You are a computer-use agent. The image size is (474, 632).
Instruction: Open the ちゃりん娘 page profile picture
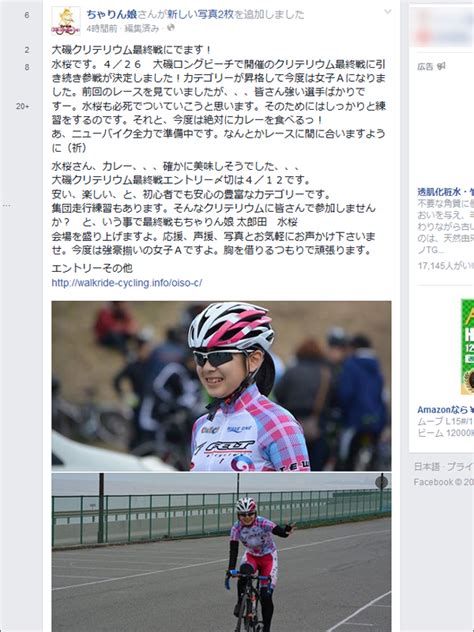tap(66, 21)
